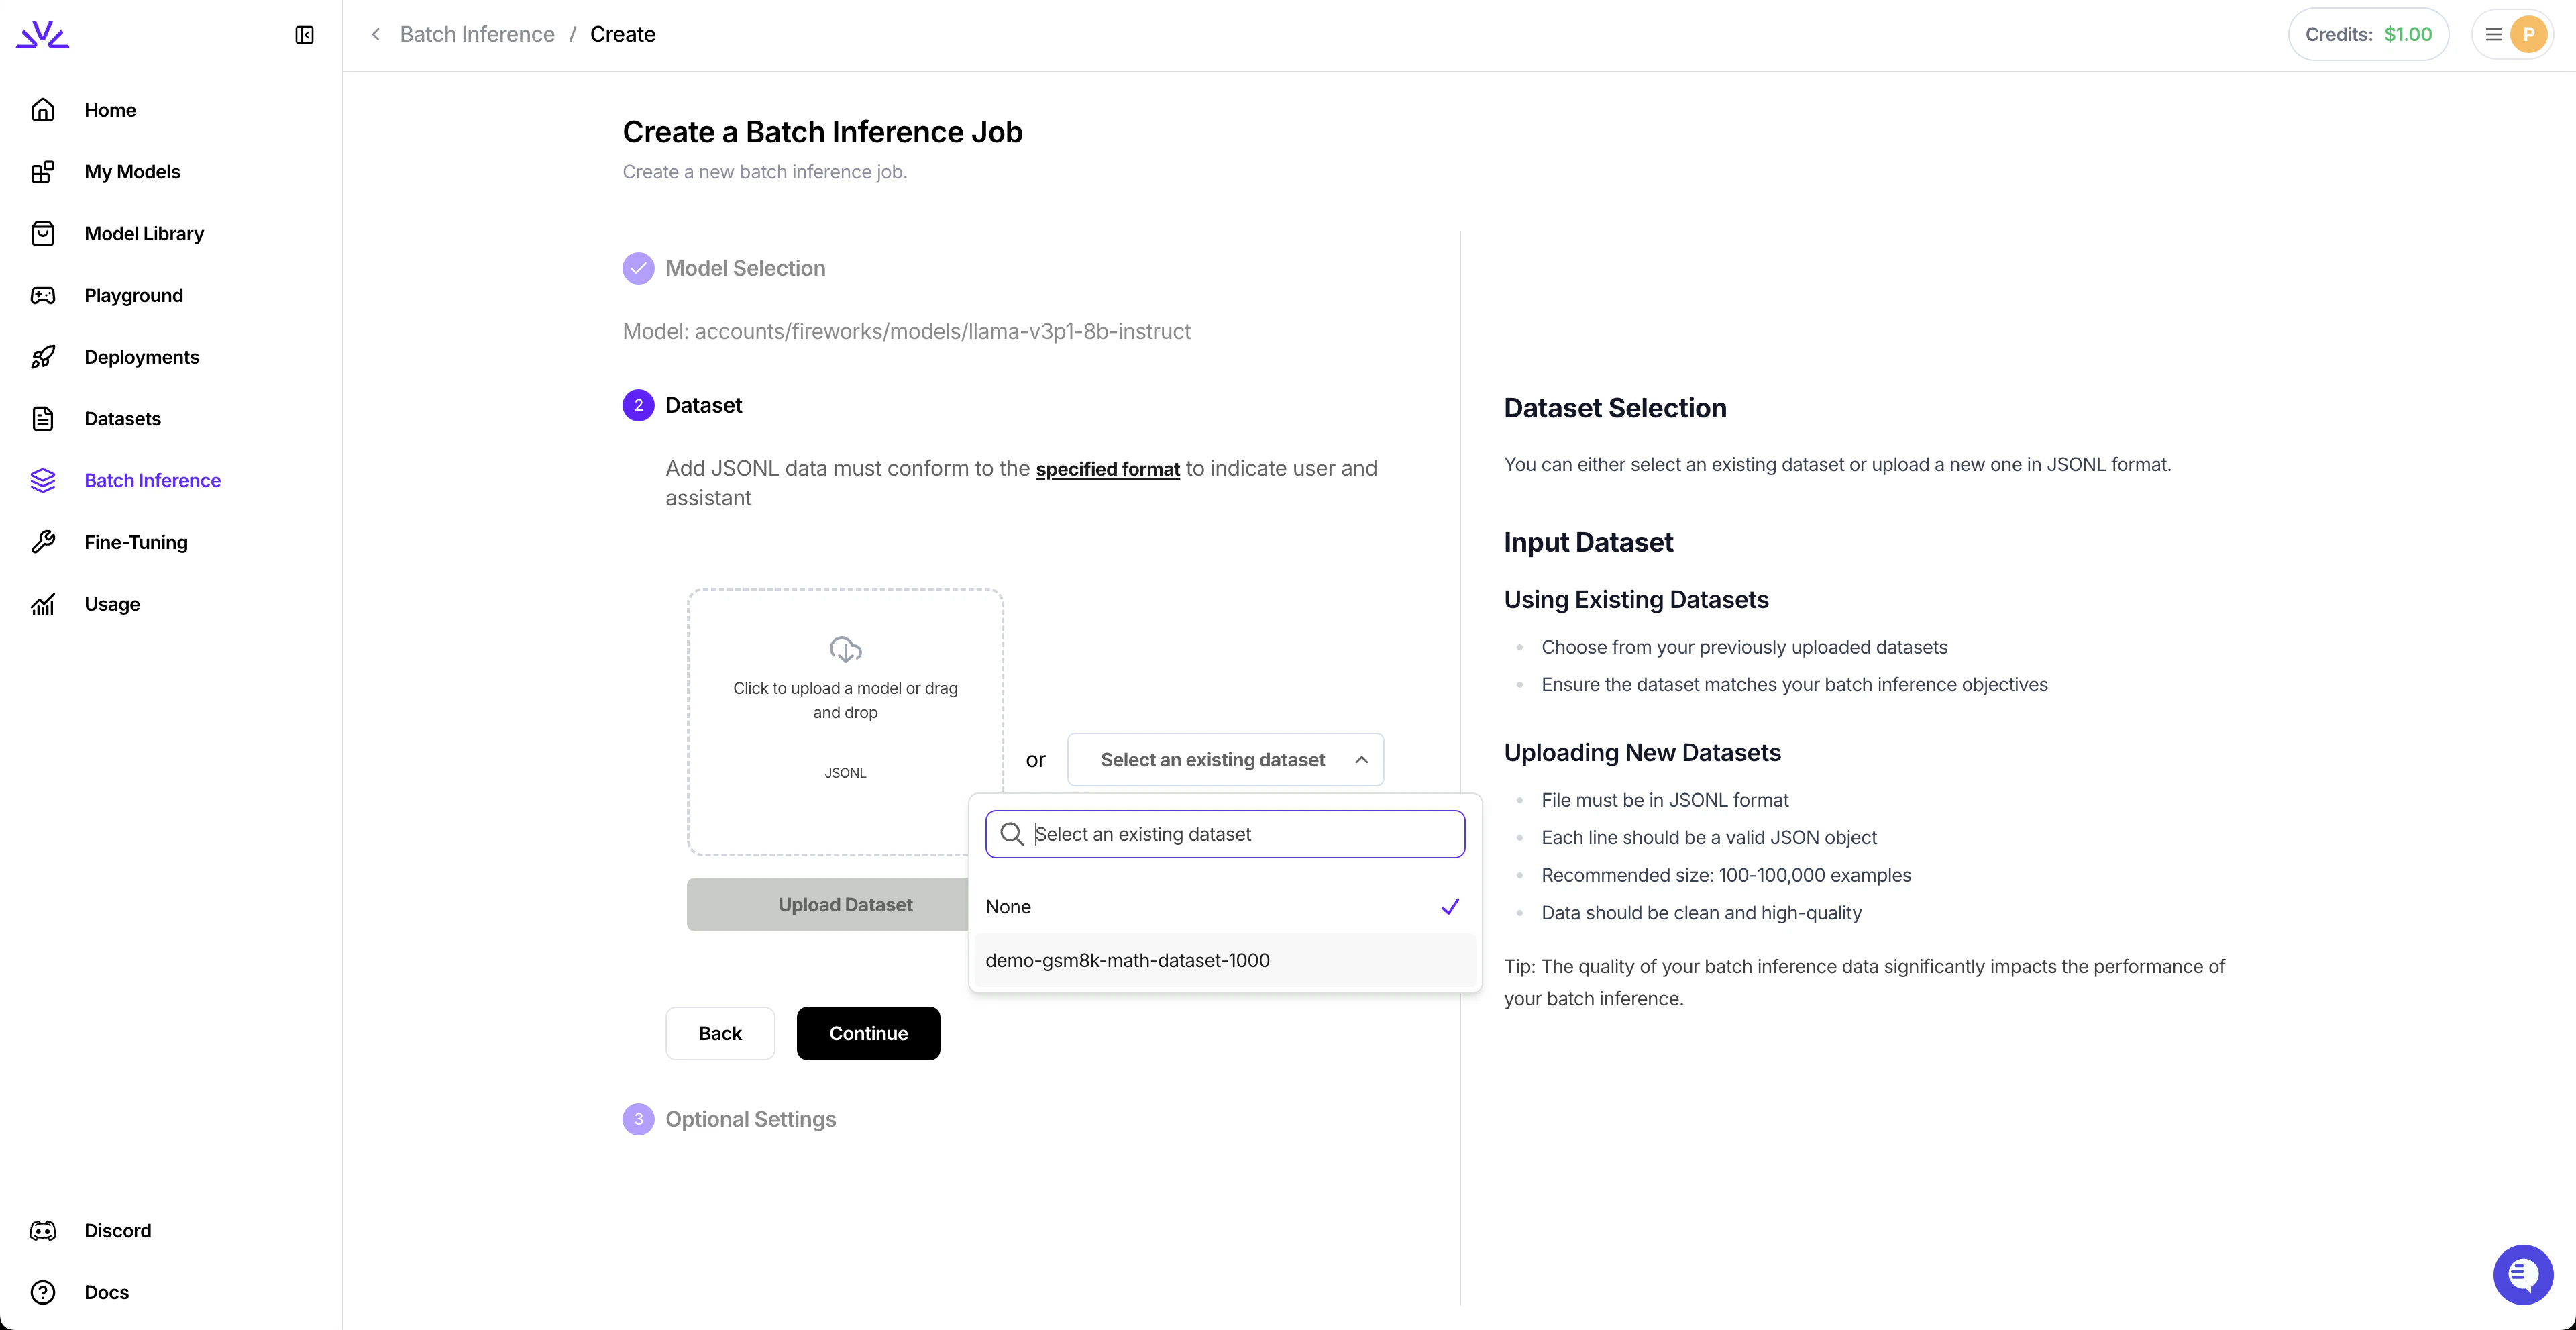
Task: Go back via Batch Inference breadcrumb
Action: [477, 35]
